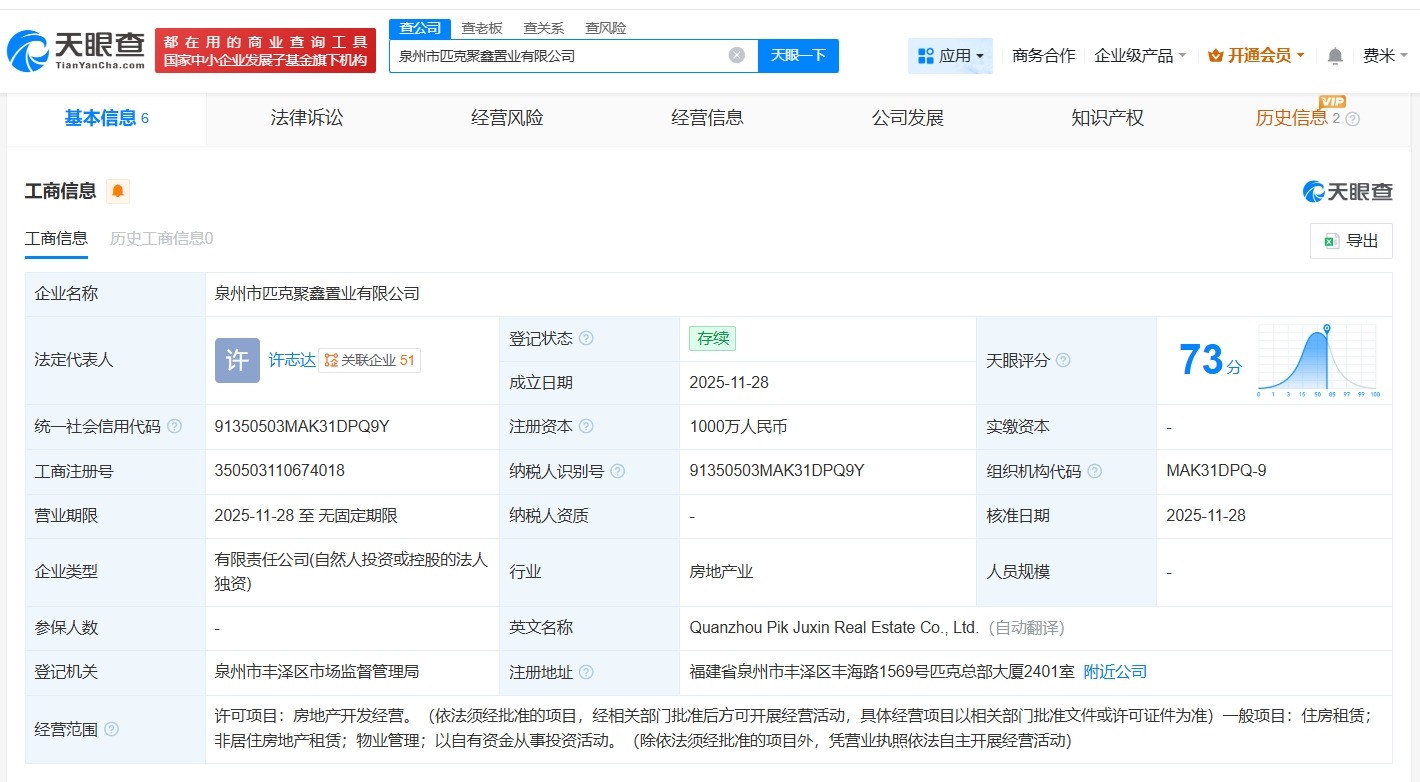The width and height of the screenshot is (1420, 782).
Task: Open the 费米 account dropdown
Action: [1389, 56]
